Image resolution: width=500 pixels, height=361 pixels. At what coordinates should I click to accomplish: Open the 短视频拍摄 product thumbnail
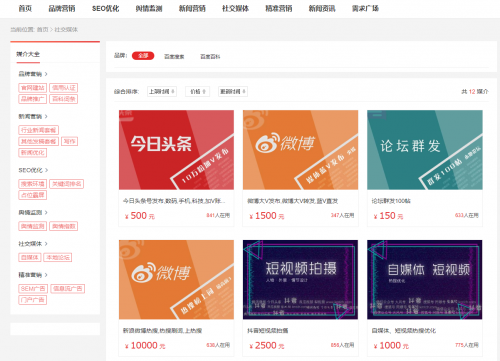(x=300, y=280)
